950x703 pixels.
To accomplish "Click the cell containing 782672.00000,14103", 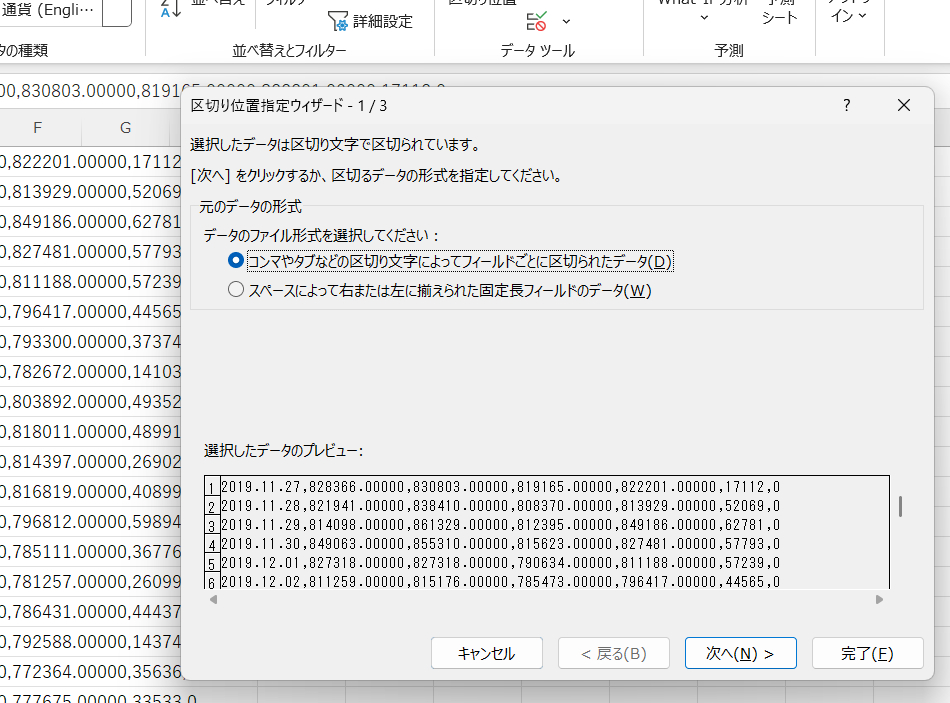I will tap(91, 371).
